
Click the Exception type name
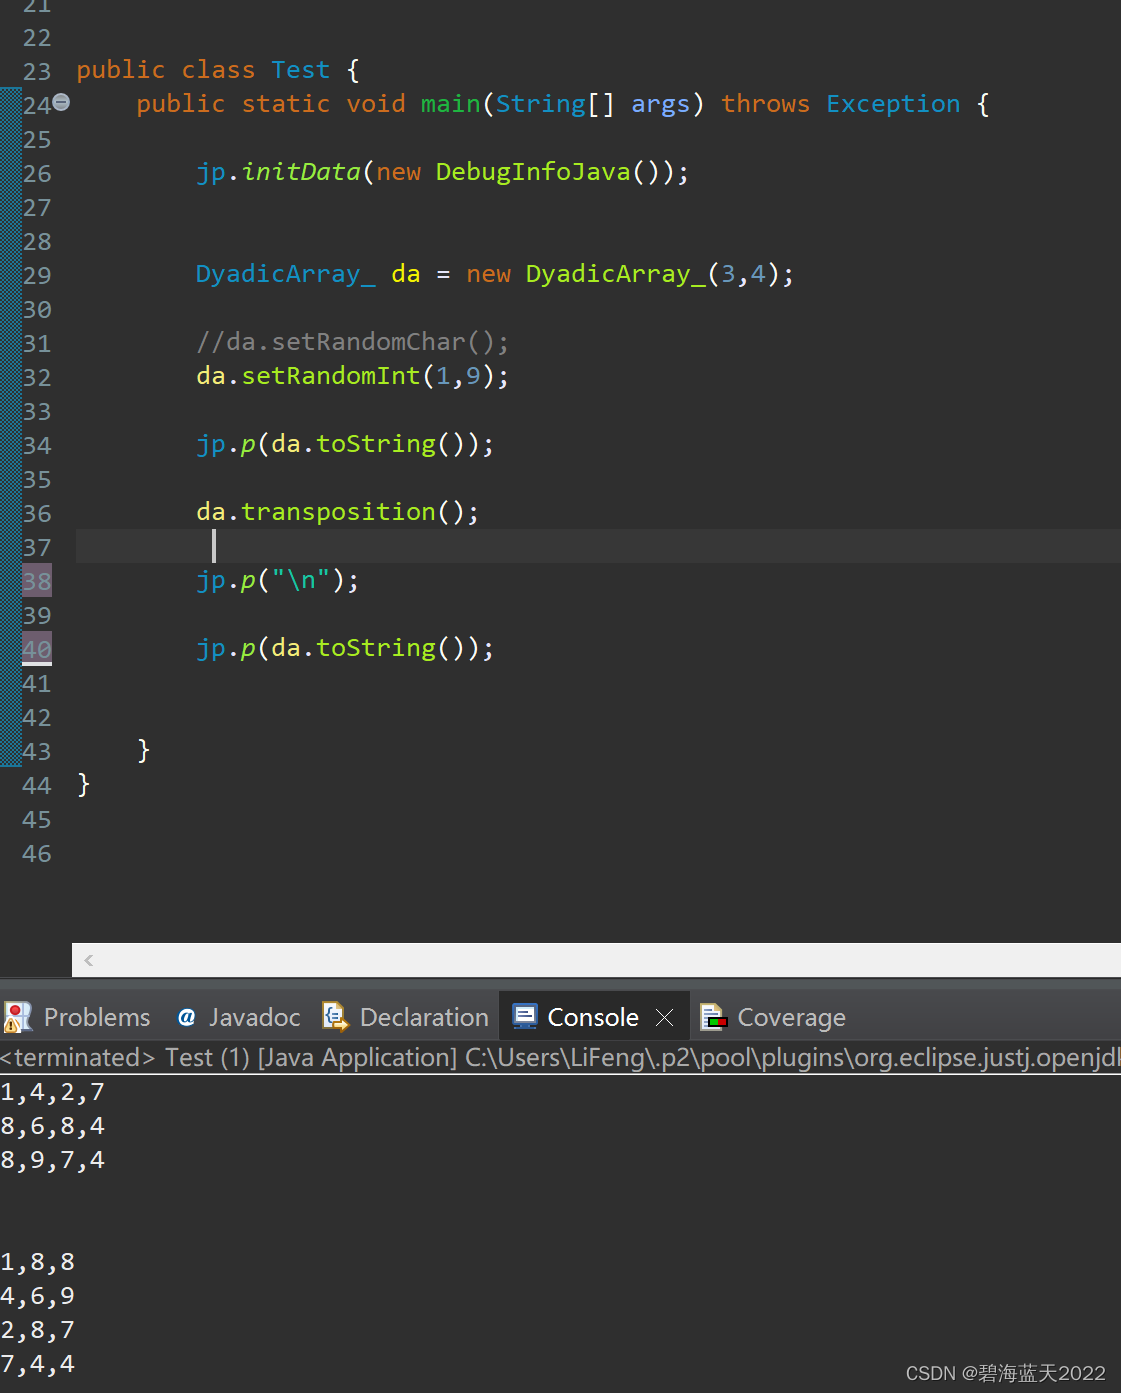[x=893, y=104]
